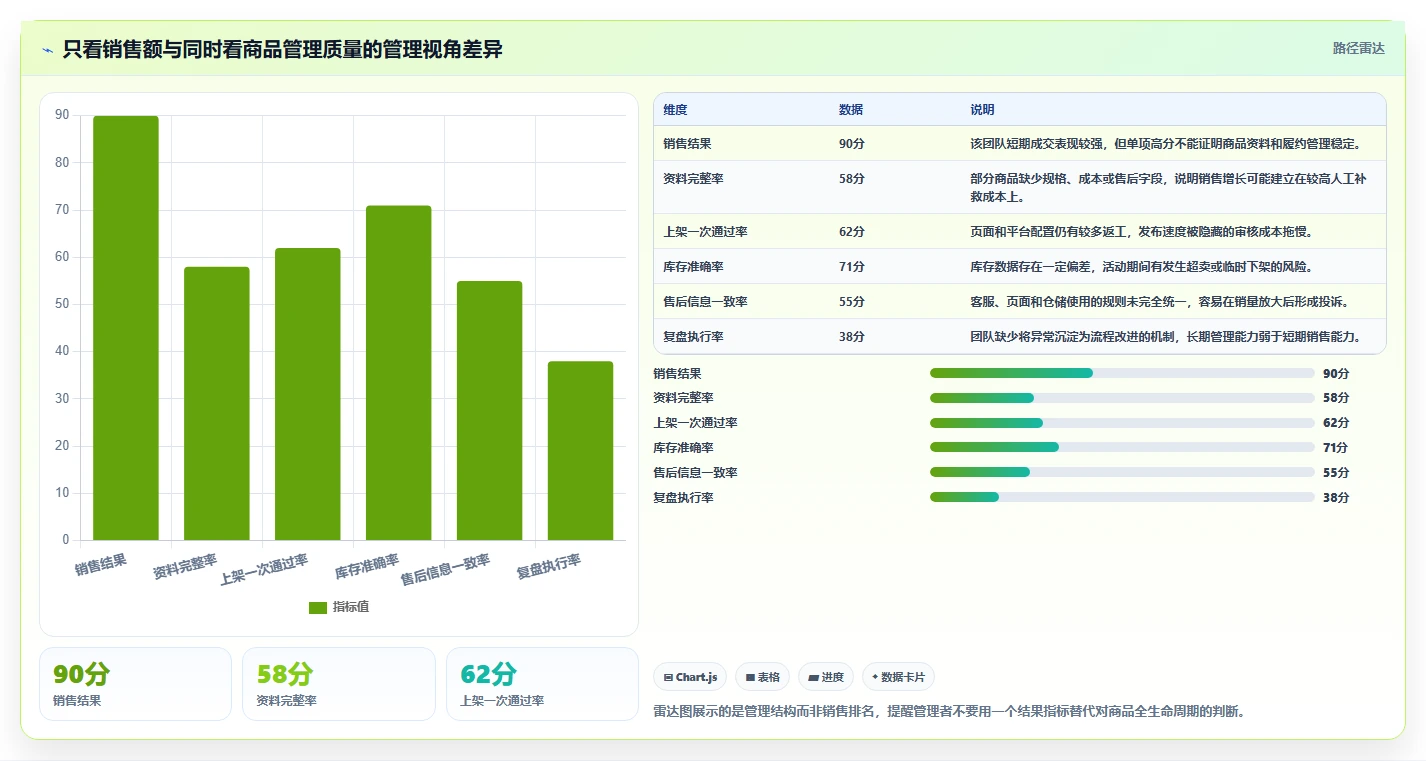
Task: Click the 说明 column header
Action: 982,110
